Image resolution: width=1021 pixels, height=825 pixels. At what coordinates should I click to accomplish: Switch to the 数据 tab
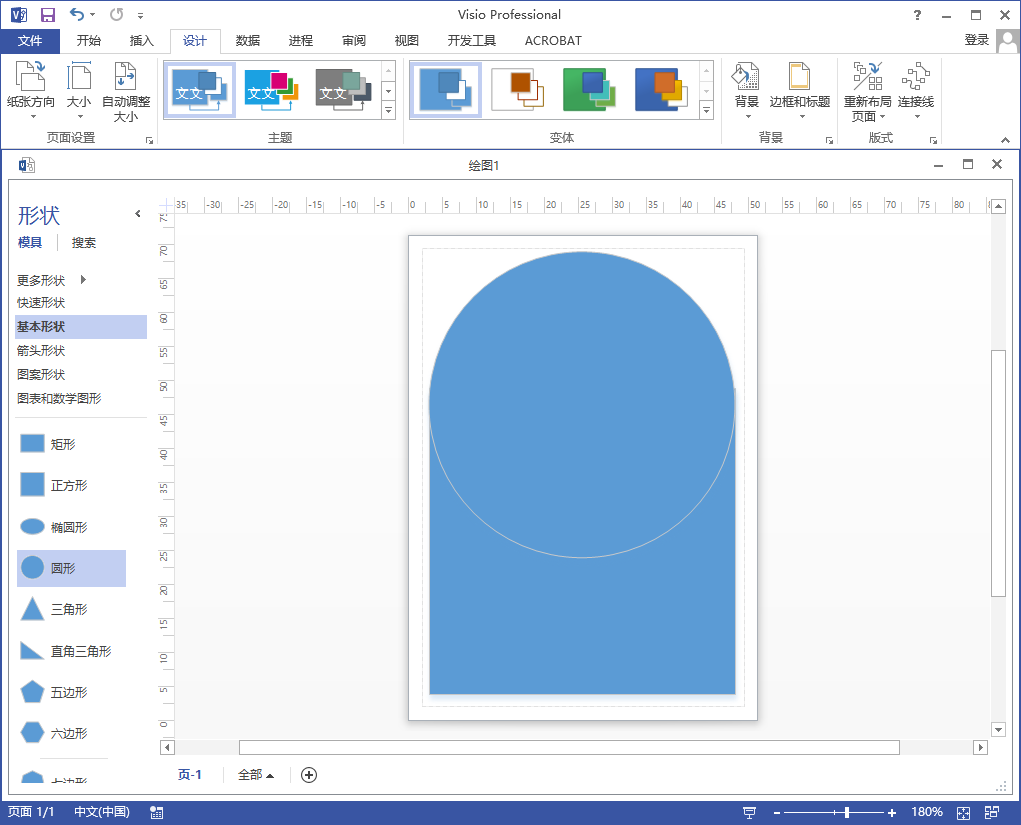(247, 40)
